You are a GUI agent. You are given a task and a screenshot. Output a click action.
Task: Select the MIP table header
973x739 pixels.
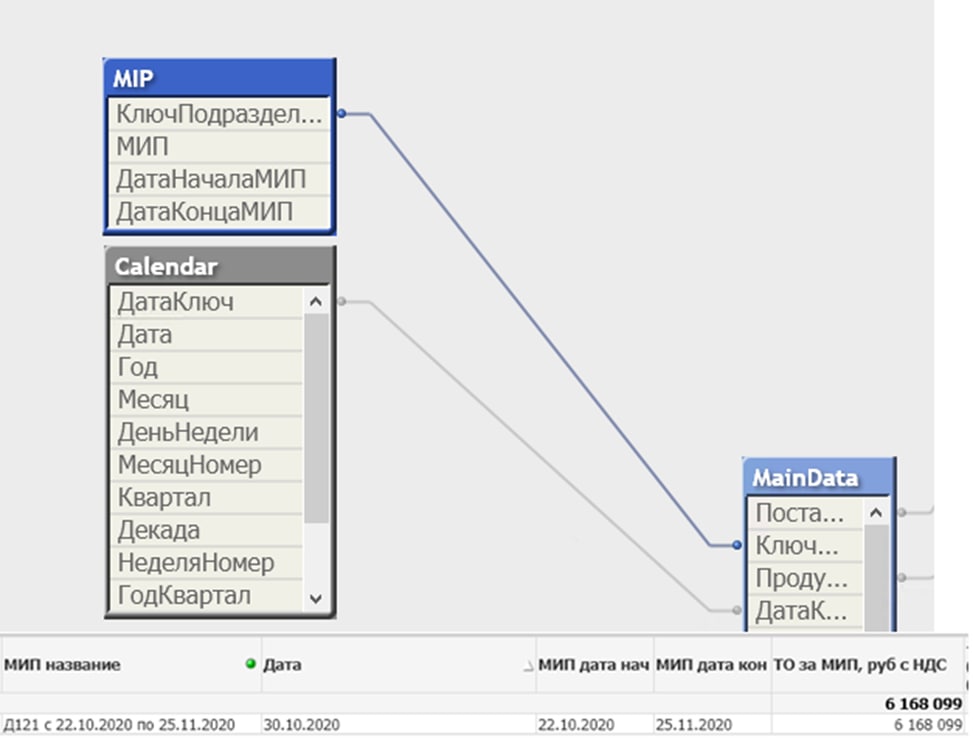[x=219, y=78]
